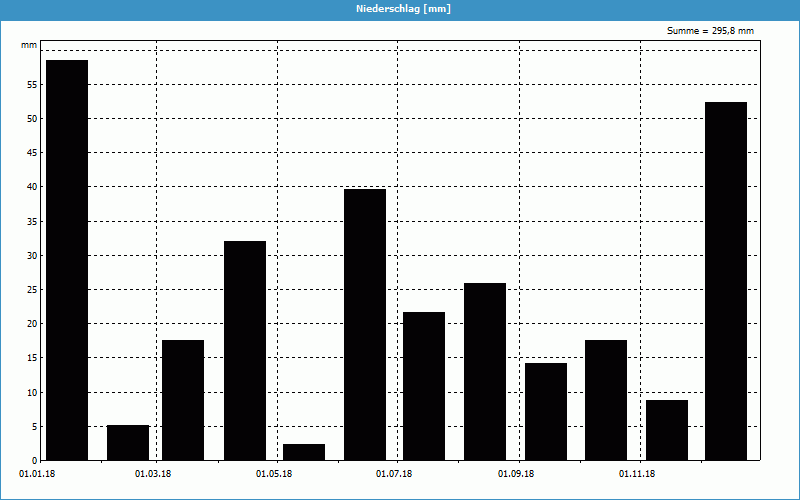Click the mm unit label on y-axis
800x500 pixels.
pos(29,46)
